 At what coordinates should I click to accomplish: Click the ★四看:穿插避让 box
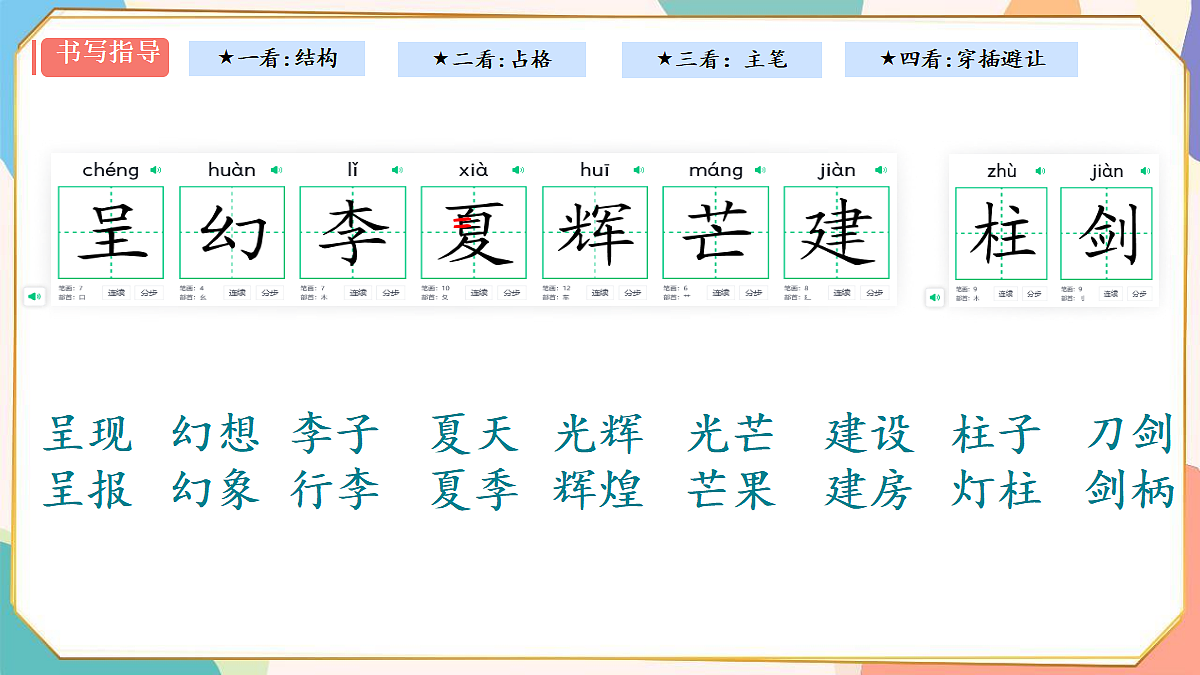click(x=961, y=59)
